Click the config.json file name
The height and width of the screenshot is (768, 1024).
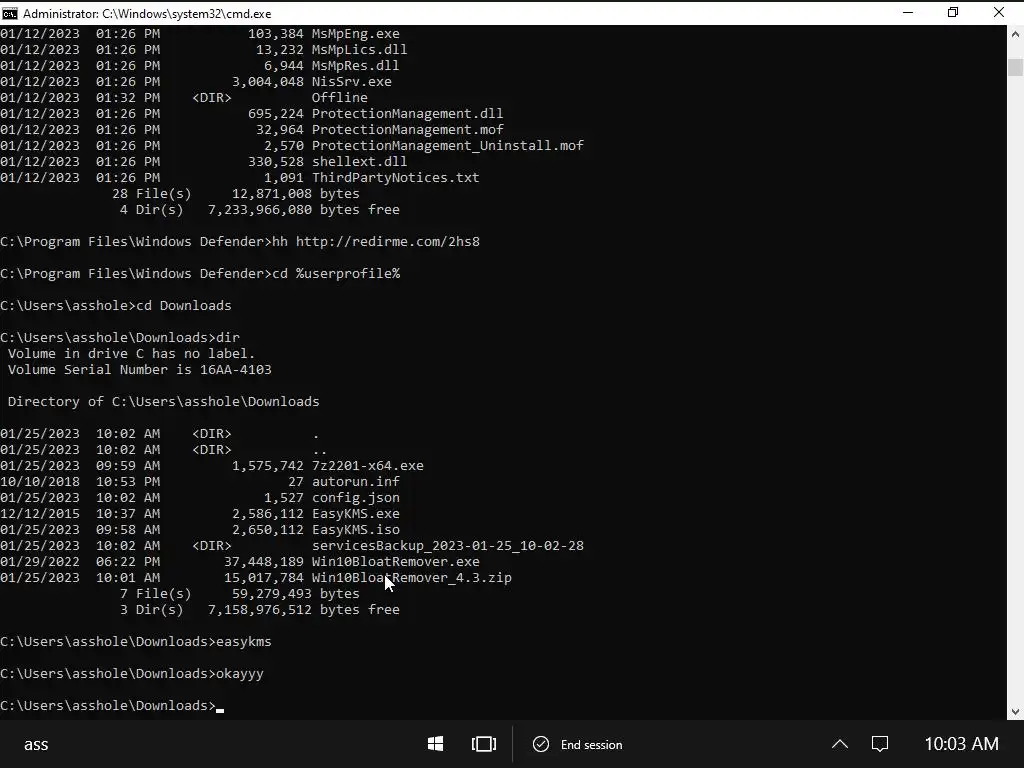pos(355,498)
